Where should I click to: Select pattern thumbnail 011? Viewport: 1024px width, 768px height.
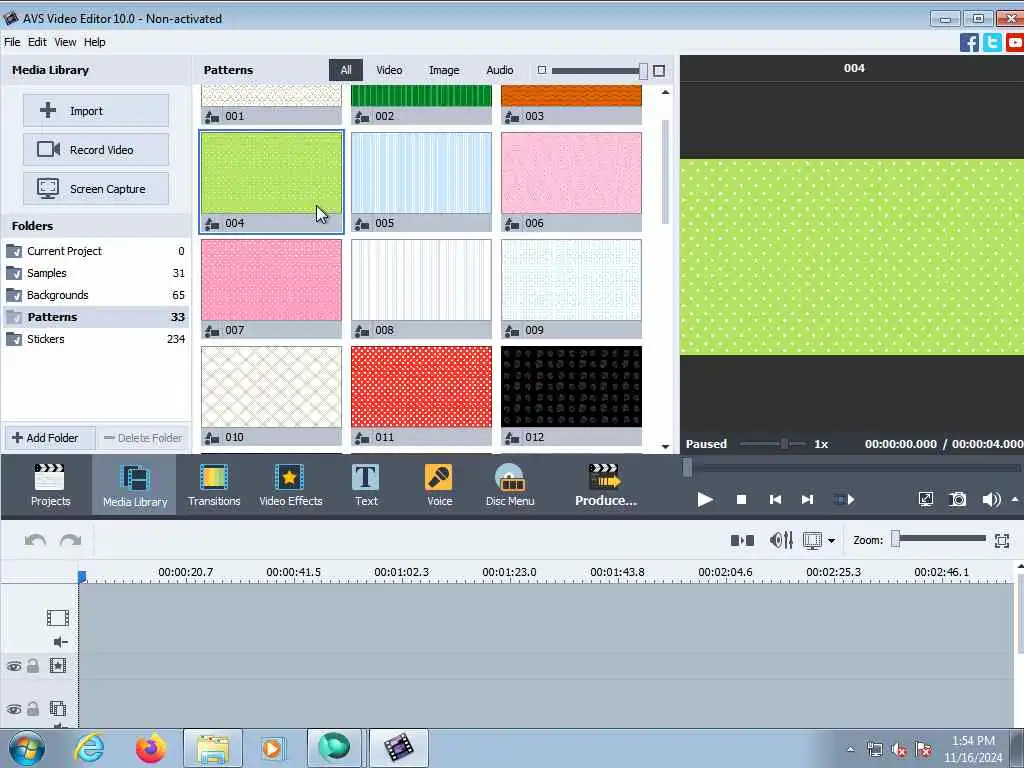(x=421, y=396)
